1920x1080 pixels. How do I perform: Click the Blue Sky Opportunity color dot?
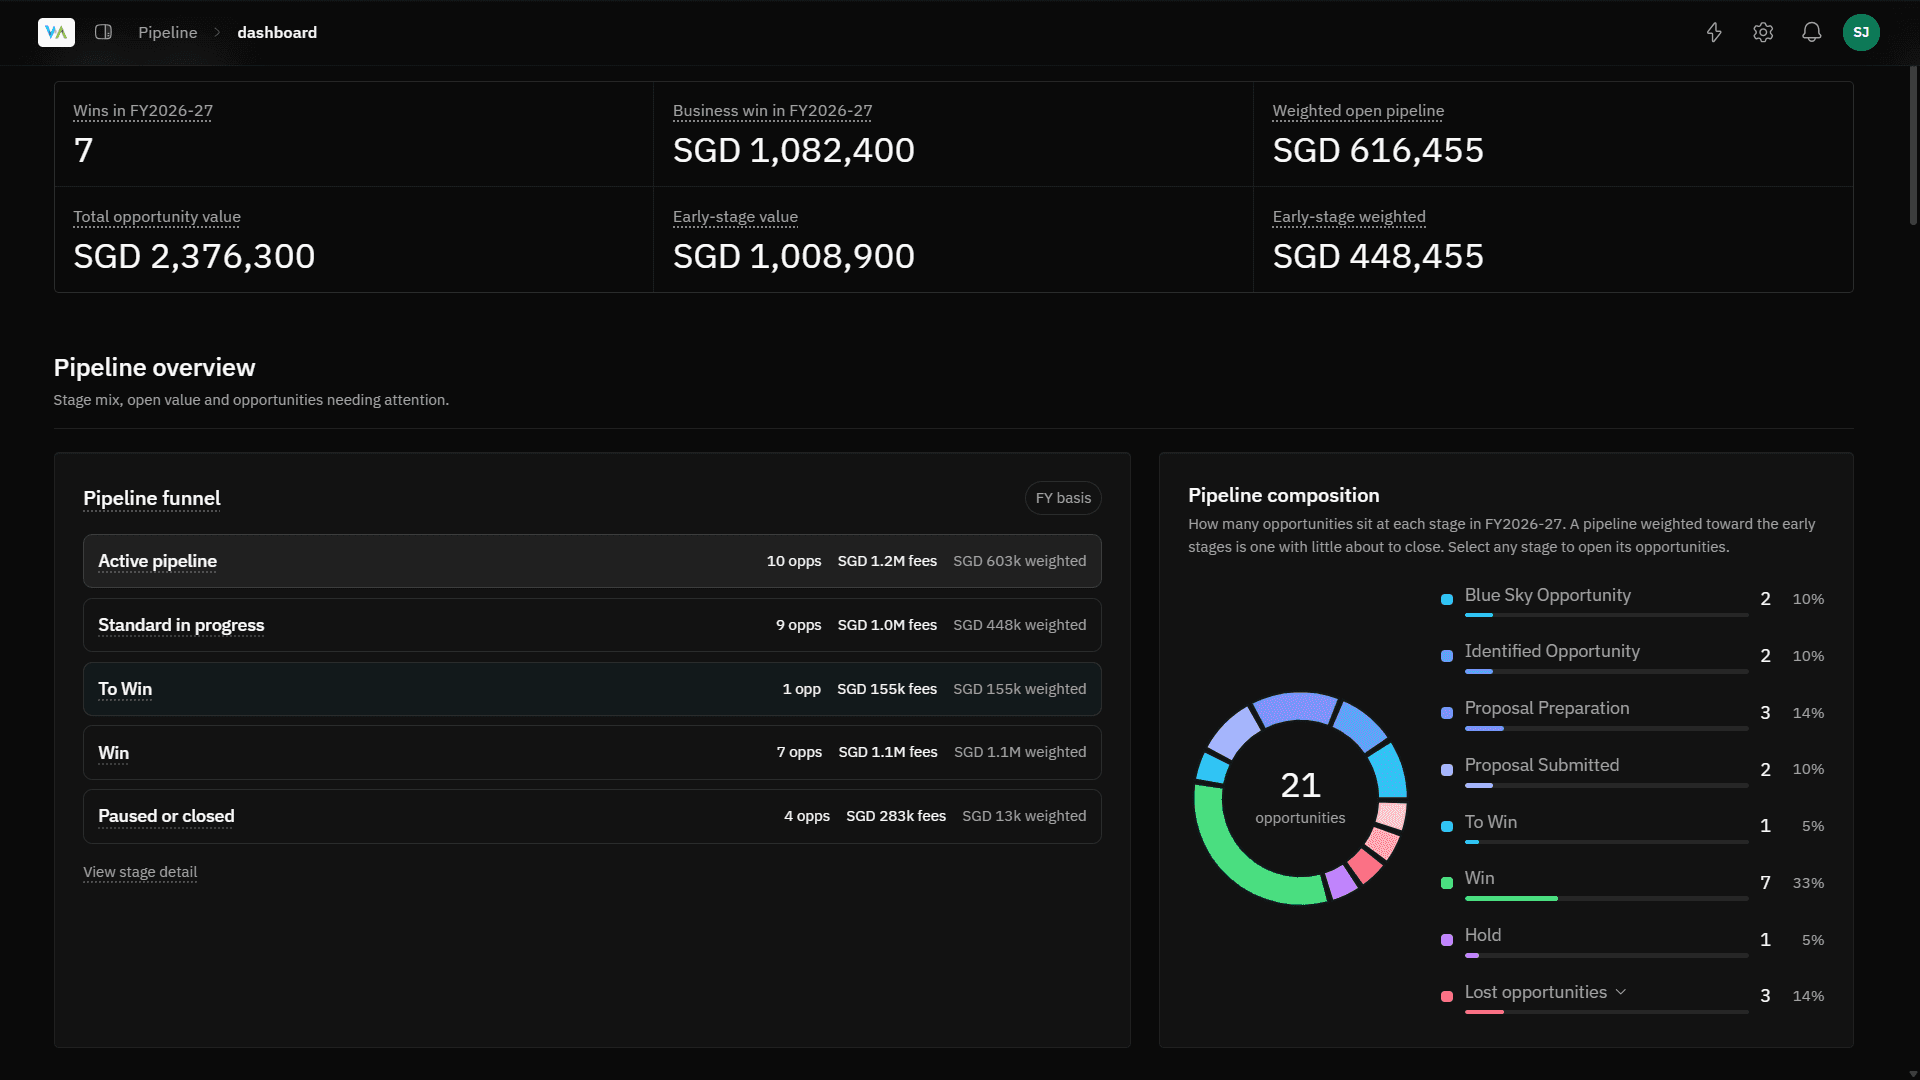point(1446,600)
